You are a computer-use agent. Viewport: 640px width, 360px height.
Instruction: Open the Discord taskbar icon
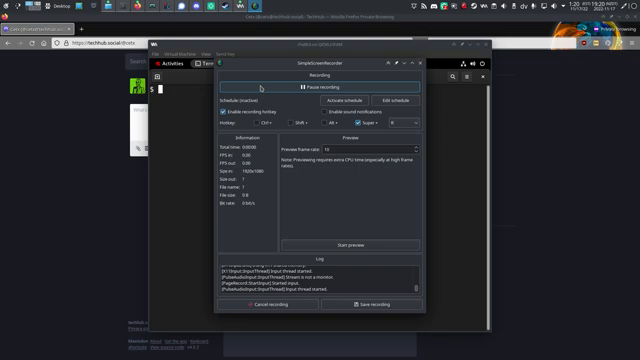[196, 6]
